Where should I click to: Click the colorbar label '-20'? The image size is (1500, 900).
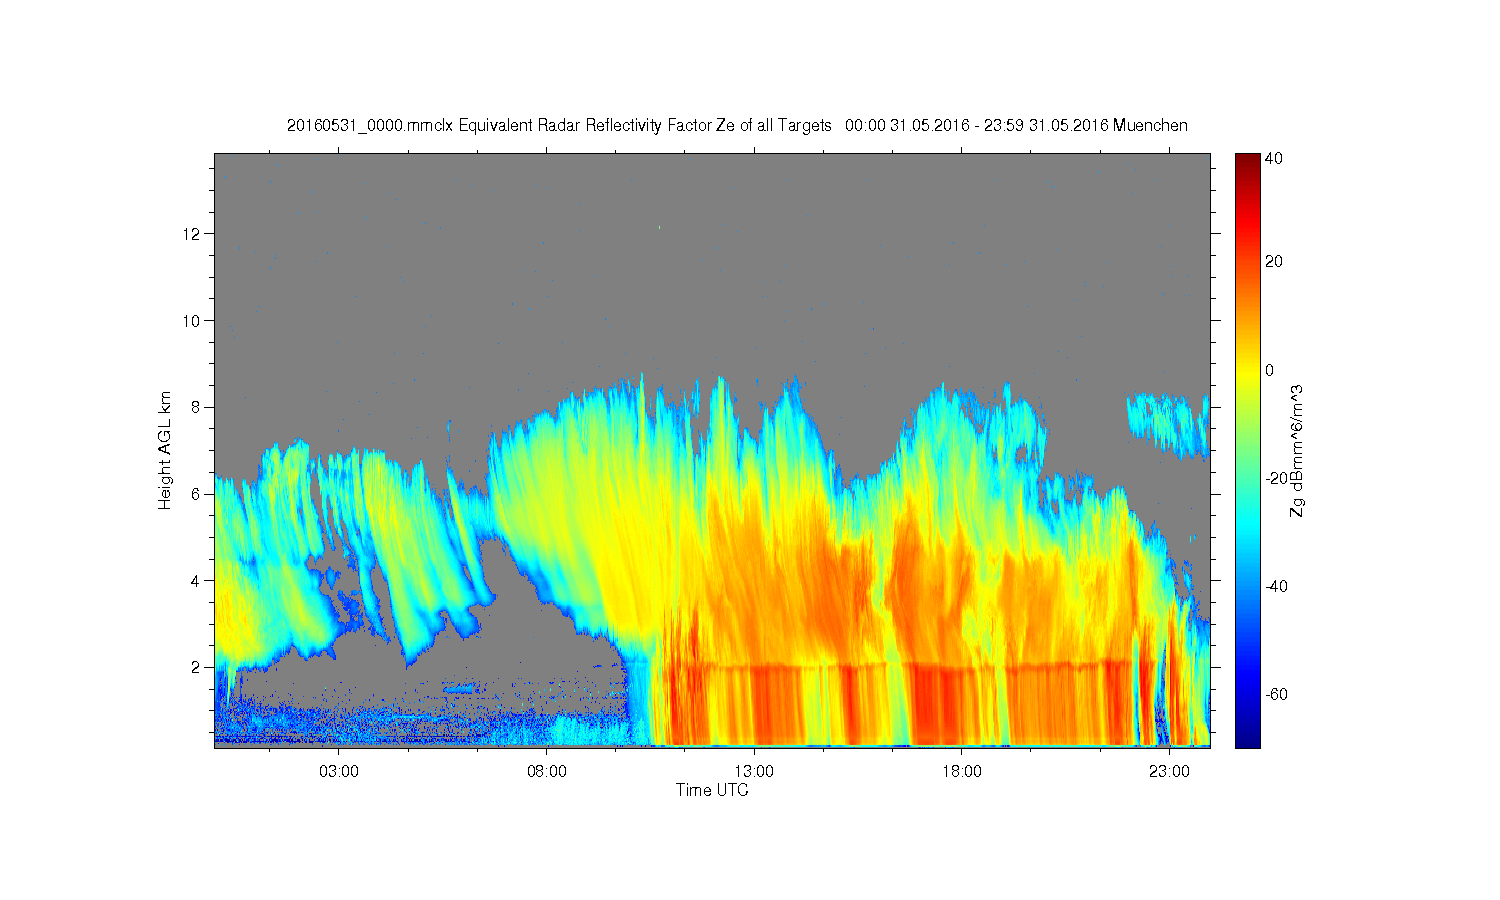click(x=1276, y=478)
